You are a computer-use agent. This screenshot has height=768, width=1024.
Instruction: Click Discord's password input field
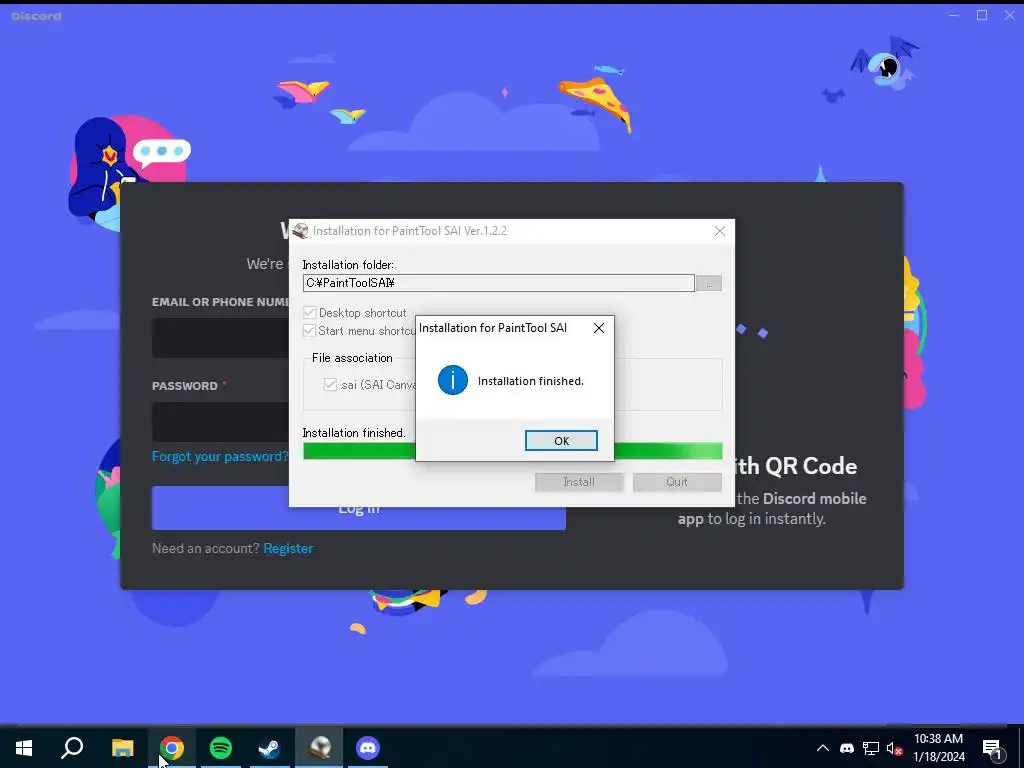[220, 422]
